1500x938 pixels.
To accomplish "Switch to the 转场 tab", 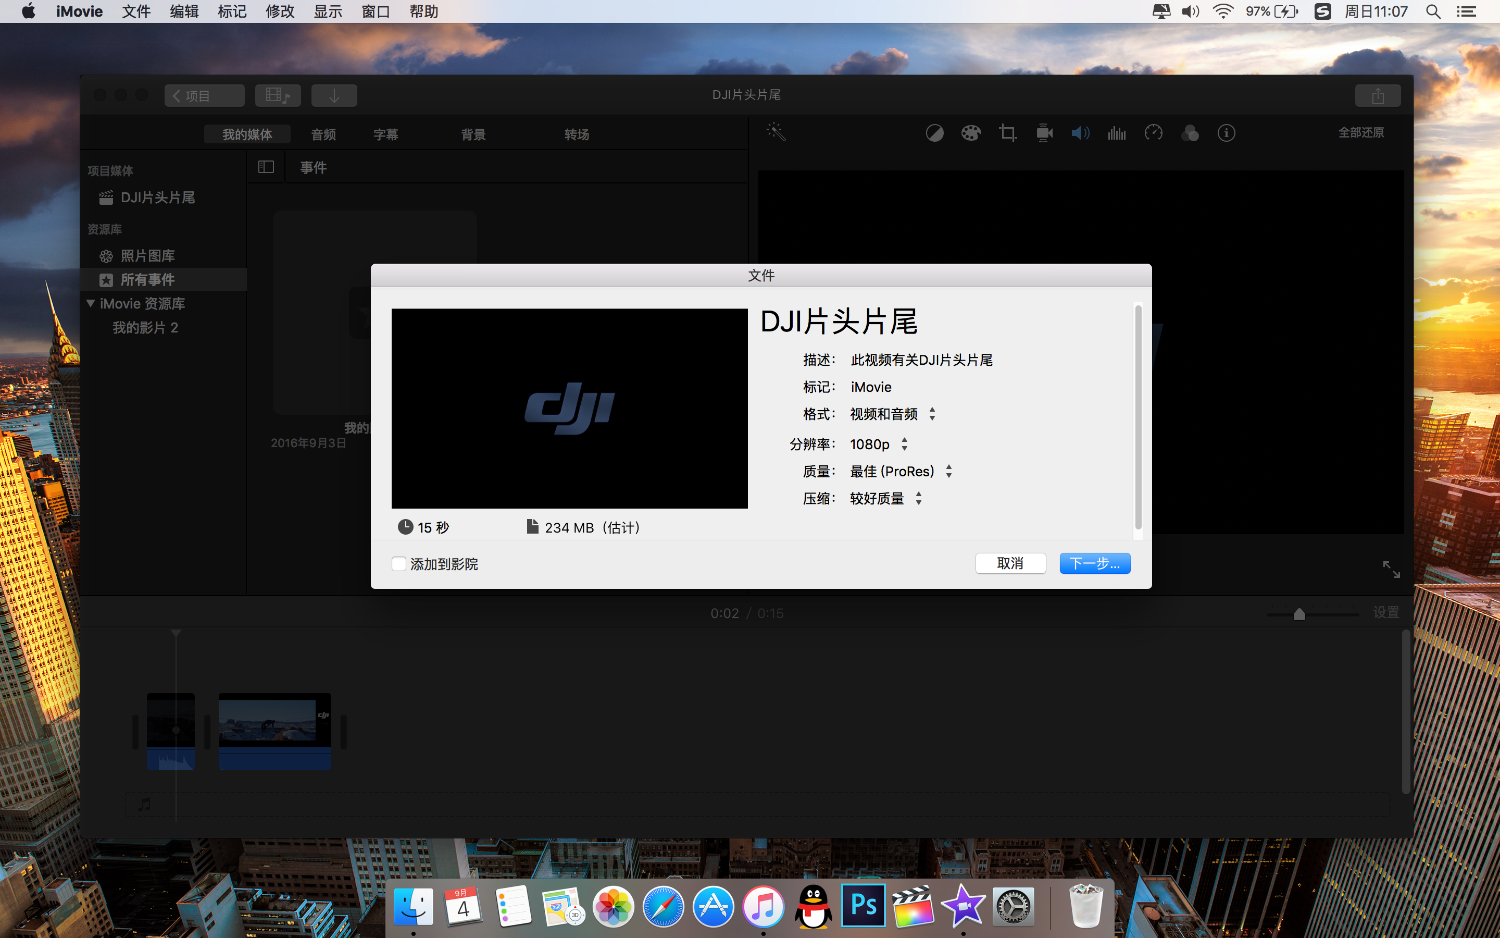I will (577, 134).
